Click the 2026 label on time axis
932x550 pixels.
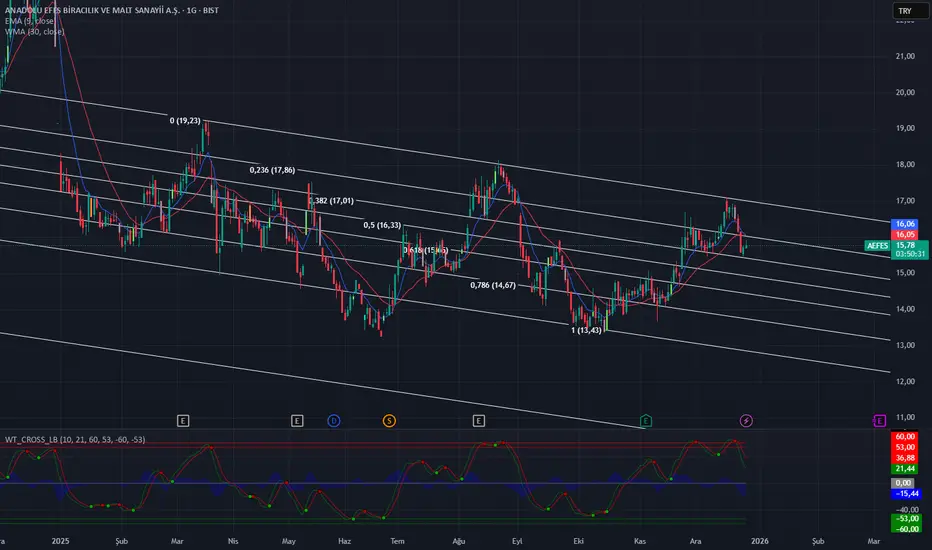coord(759,541)
